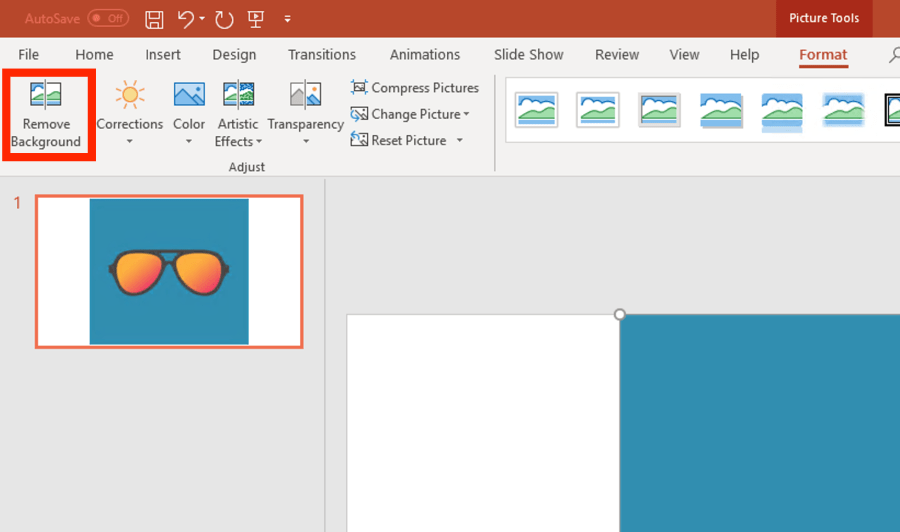Screen dimensions: 900x532
Task: Apply the first picture style, Simple Frame White
Action: (536, 110)
